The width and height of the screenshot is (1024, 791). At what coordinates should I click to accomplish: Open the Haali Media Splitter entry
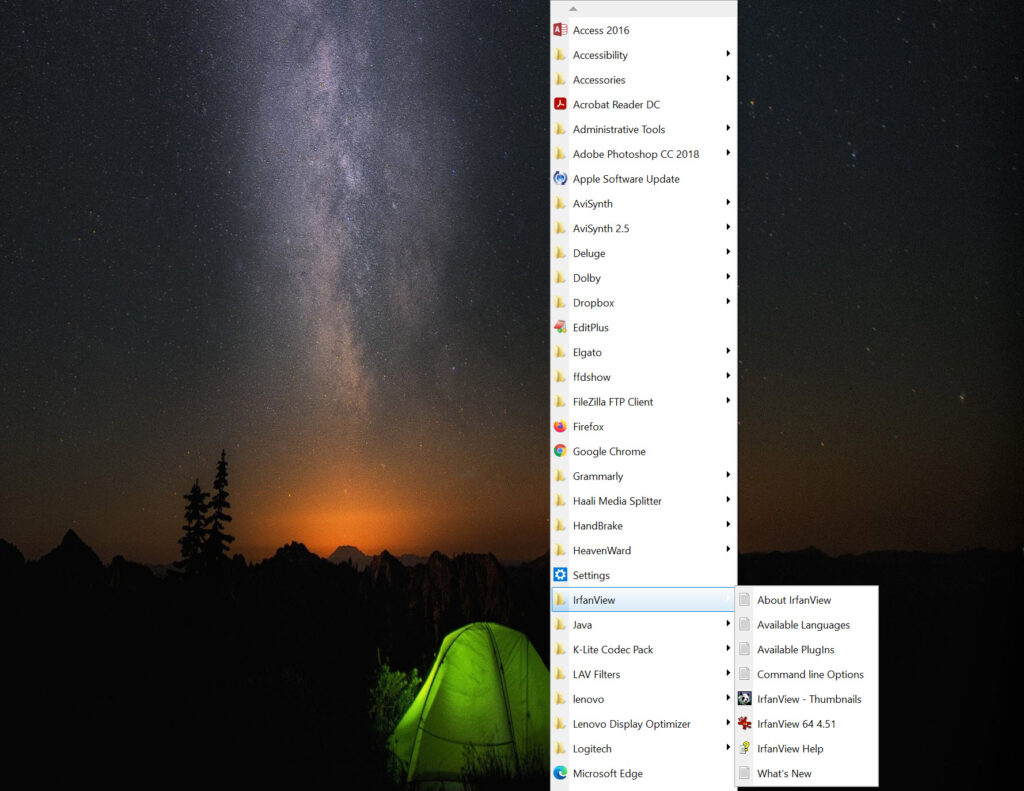pos(643,501)
